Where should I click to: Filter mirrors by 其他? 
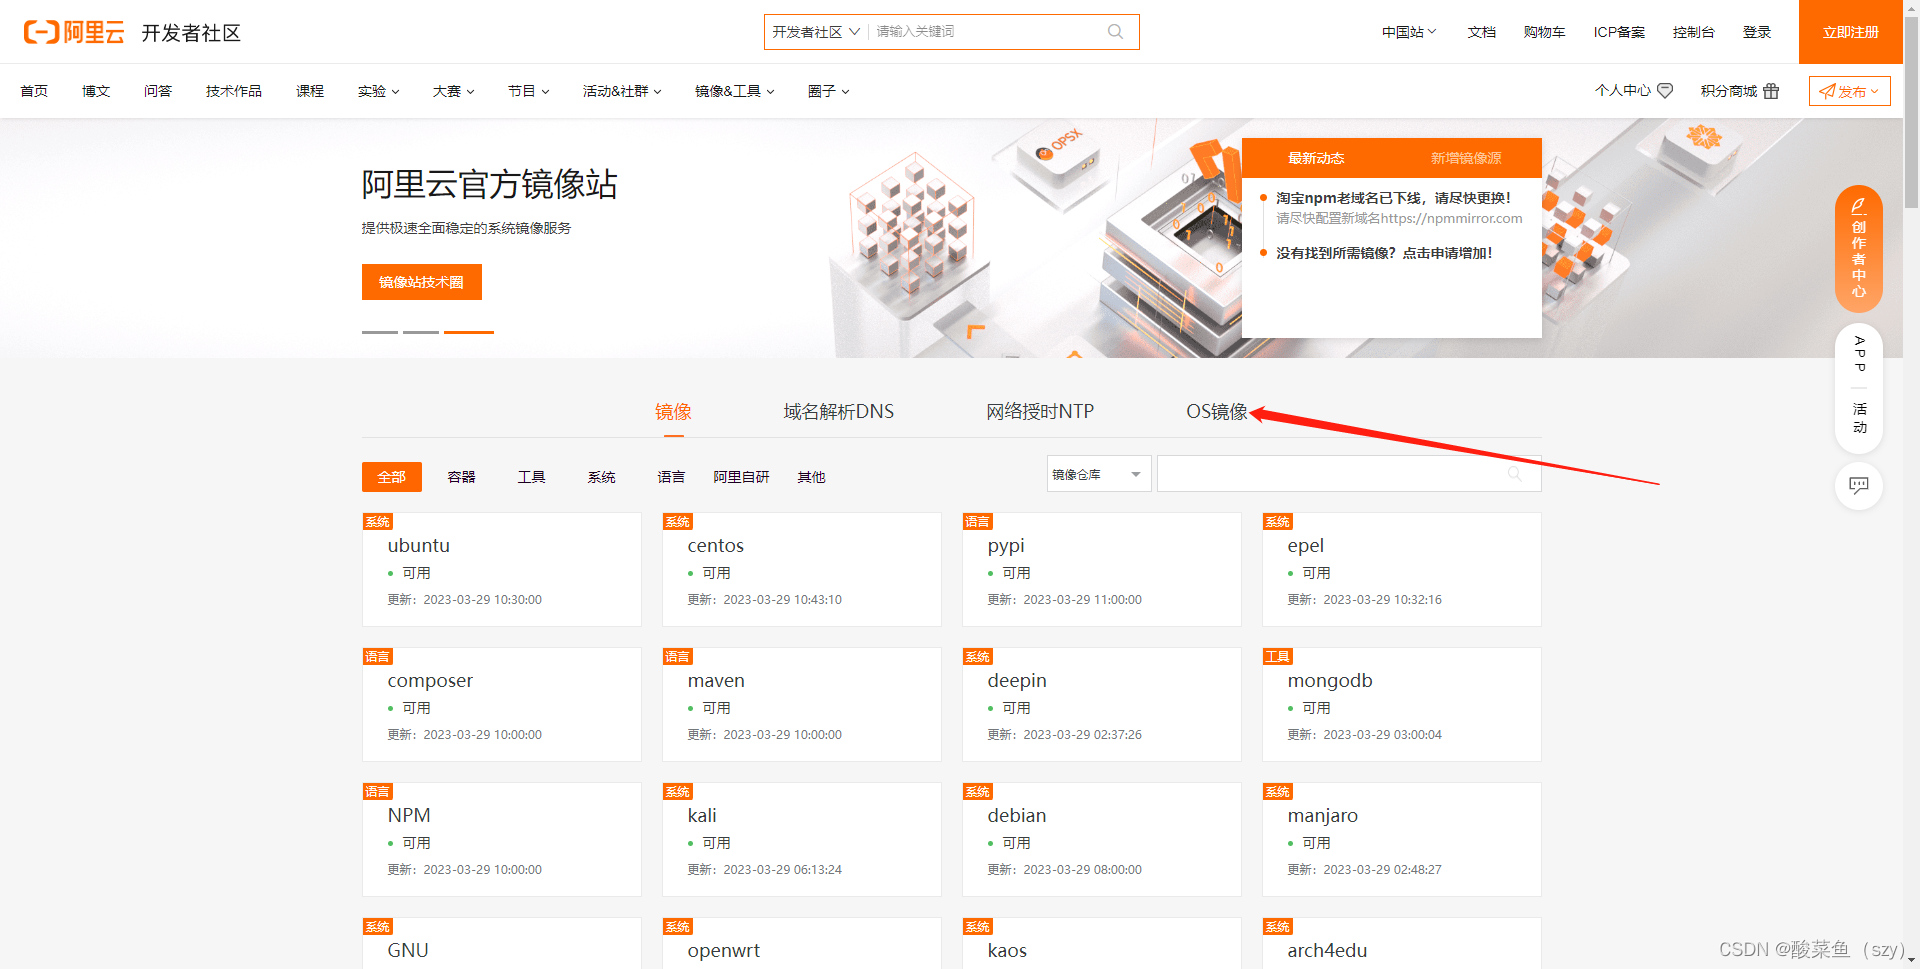tap(811, 477)
